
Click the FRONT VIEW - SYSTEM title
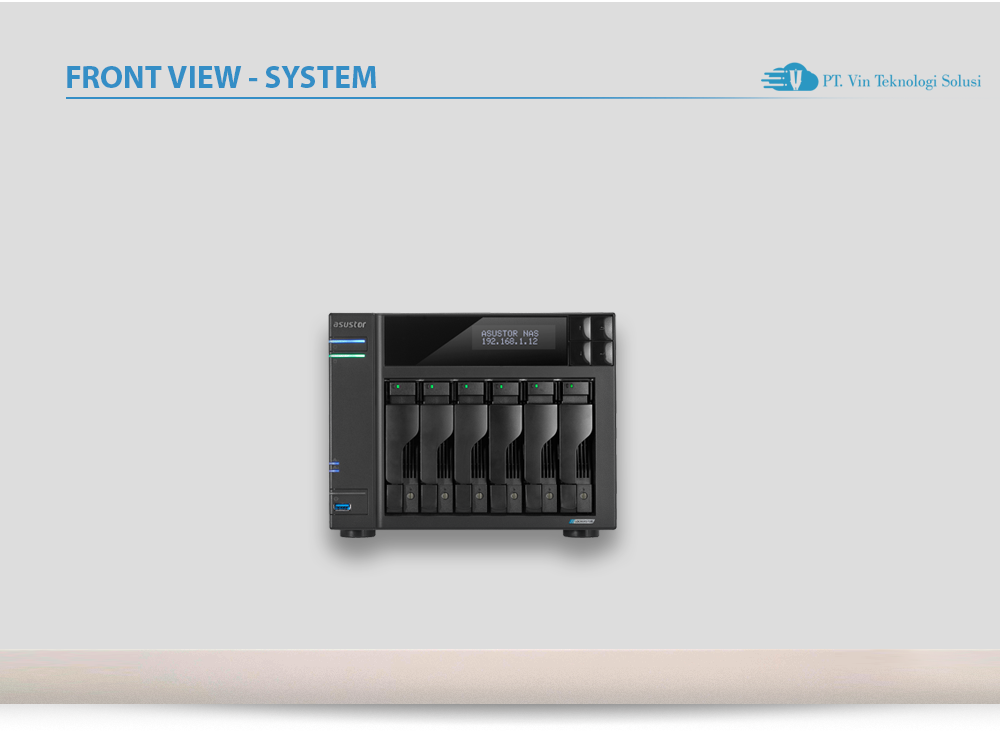(220, 77)
